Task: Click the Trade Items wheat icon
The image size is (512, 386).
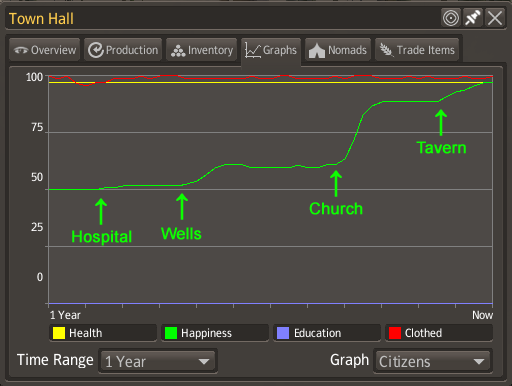Action: click(x=386, y=50)
